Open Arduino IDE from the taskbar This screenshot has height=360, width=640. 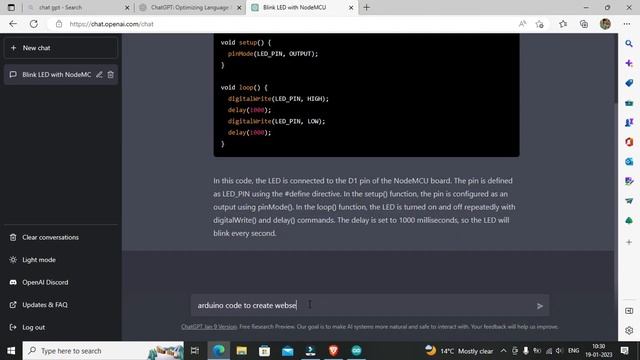pyautogui.click(x=356, y=351)
